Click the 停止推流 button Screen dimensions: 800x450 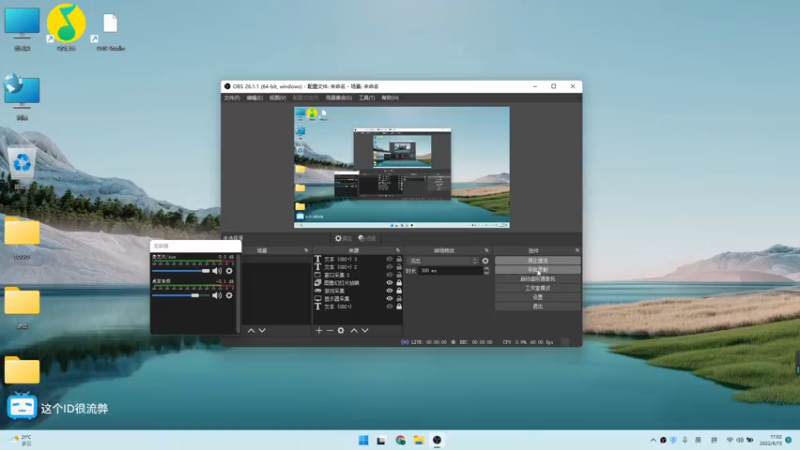pyautogui.click(x=537, y=260)
